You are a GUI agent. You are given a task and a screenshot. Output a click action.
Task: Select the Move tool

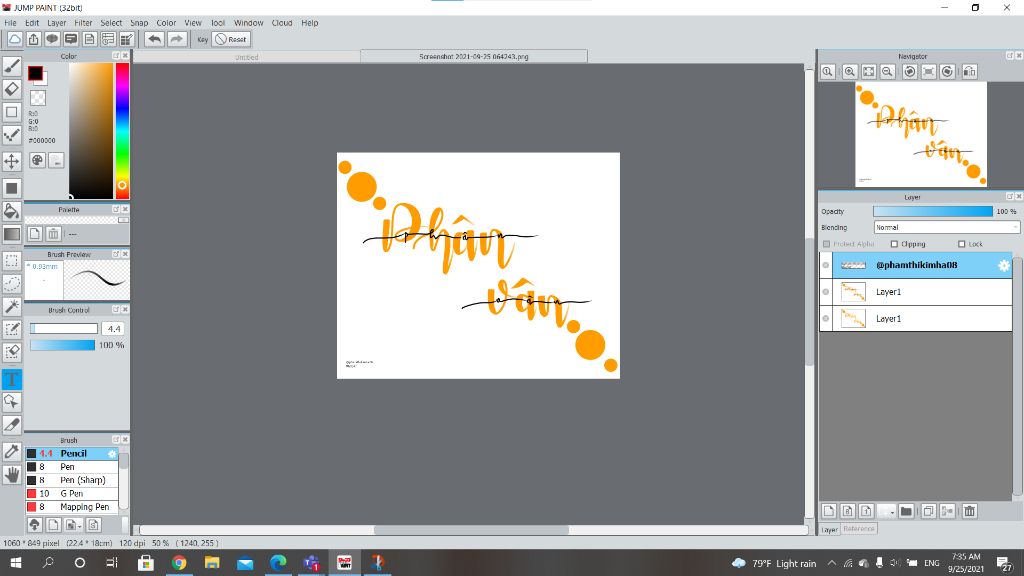click(x=12, y=161)
